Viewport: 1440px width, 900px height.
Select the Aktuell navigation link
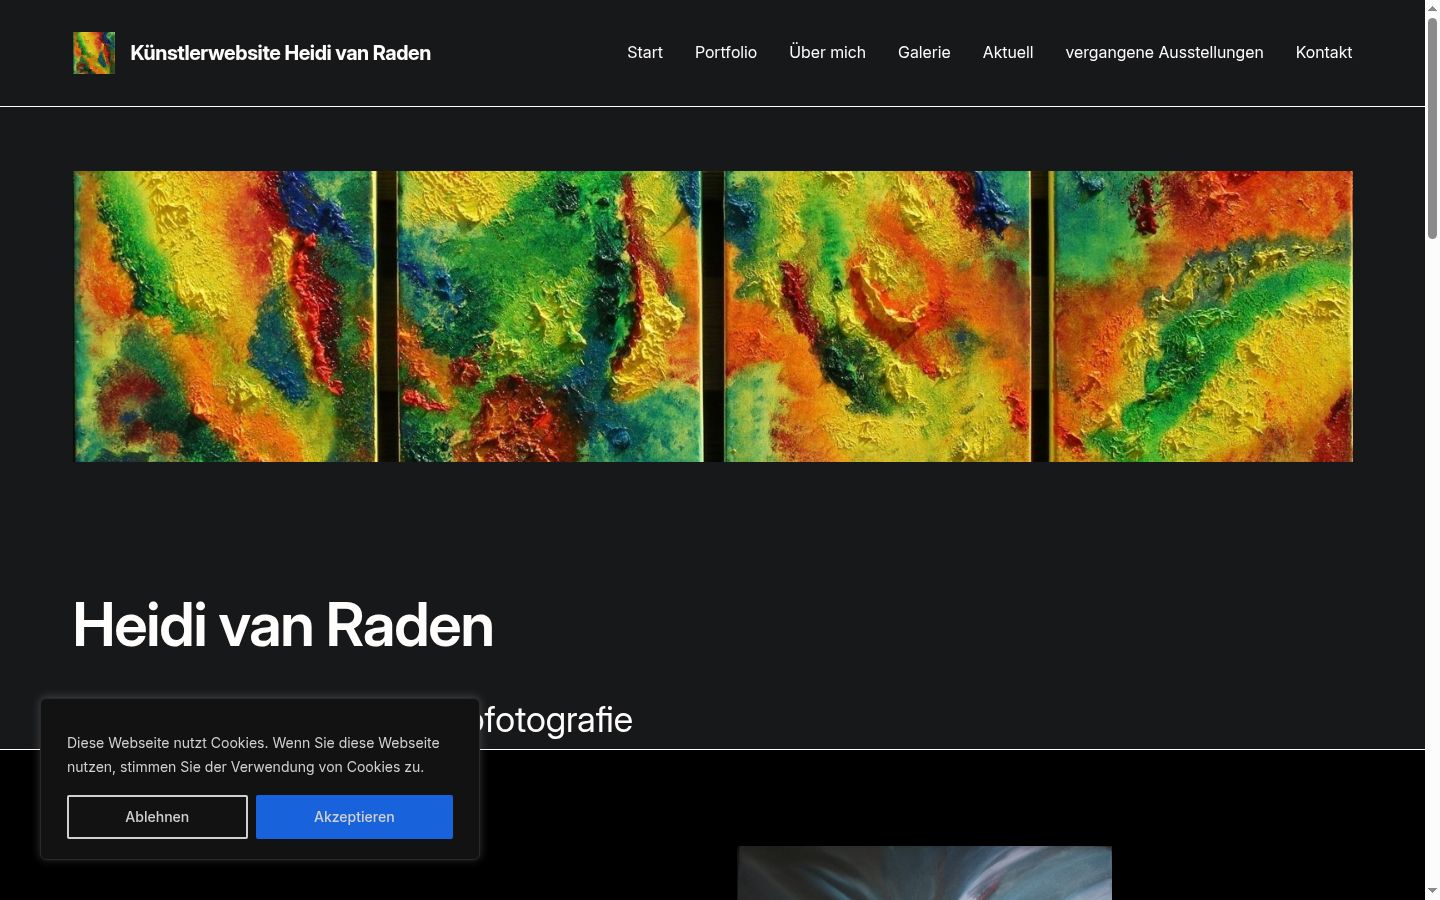(1008, 52)
